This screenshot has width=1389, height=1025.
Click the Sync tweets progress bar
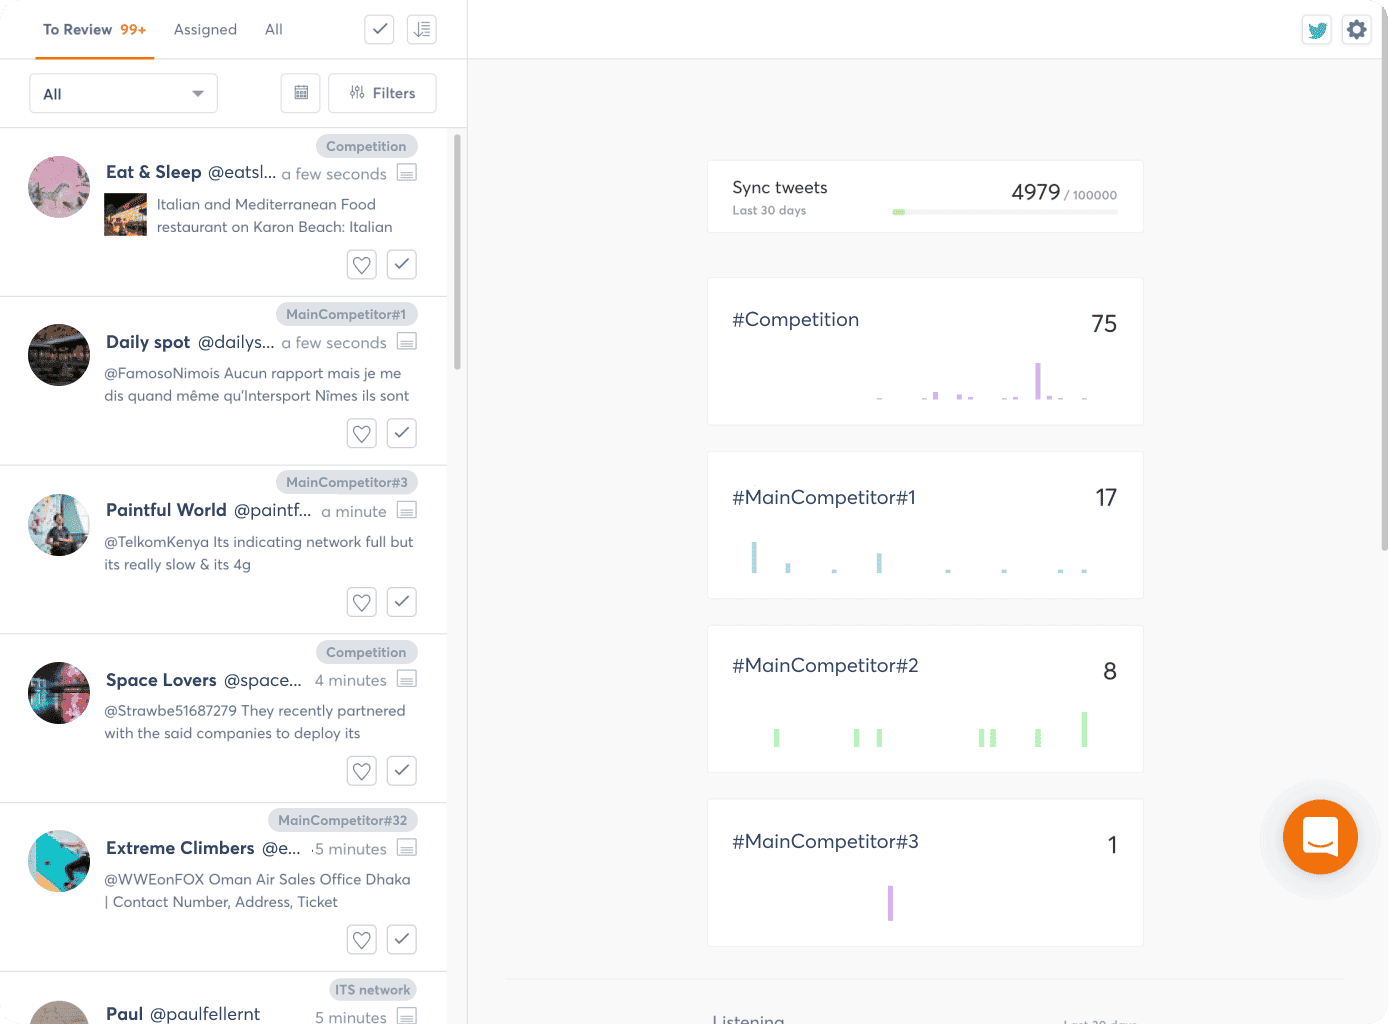pyautogui.click(x=1005, y=212)
